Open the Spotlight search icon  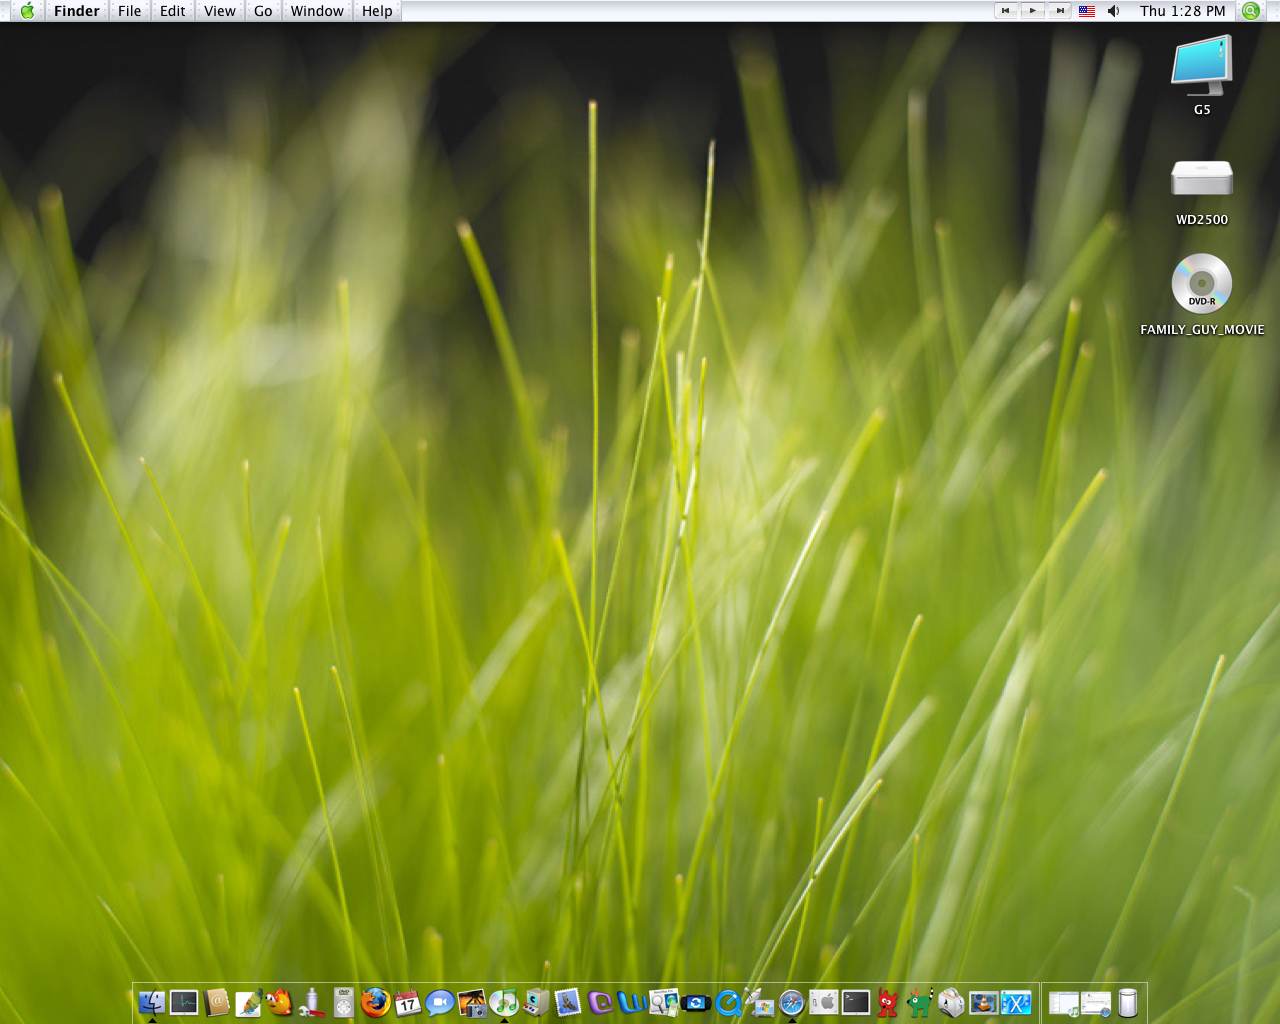click(x=1250, y=11)
